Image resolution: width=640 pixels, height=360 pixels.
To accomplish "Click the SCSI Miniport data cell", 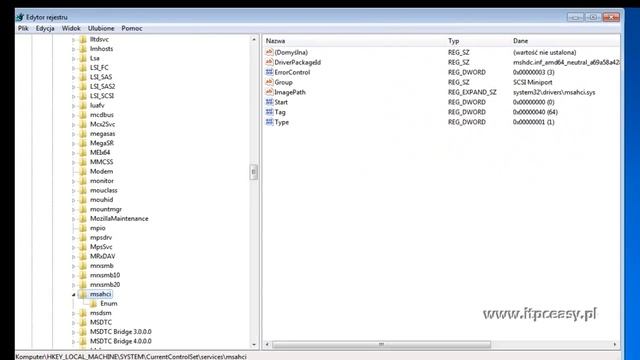I will pyautogui.click(x=532, y=82).
